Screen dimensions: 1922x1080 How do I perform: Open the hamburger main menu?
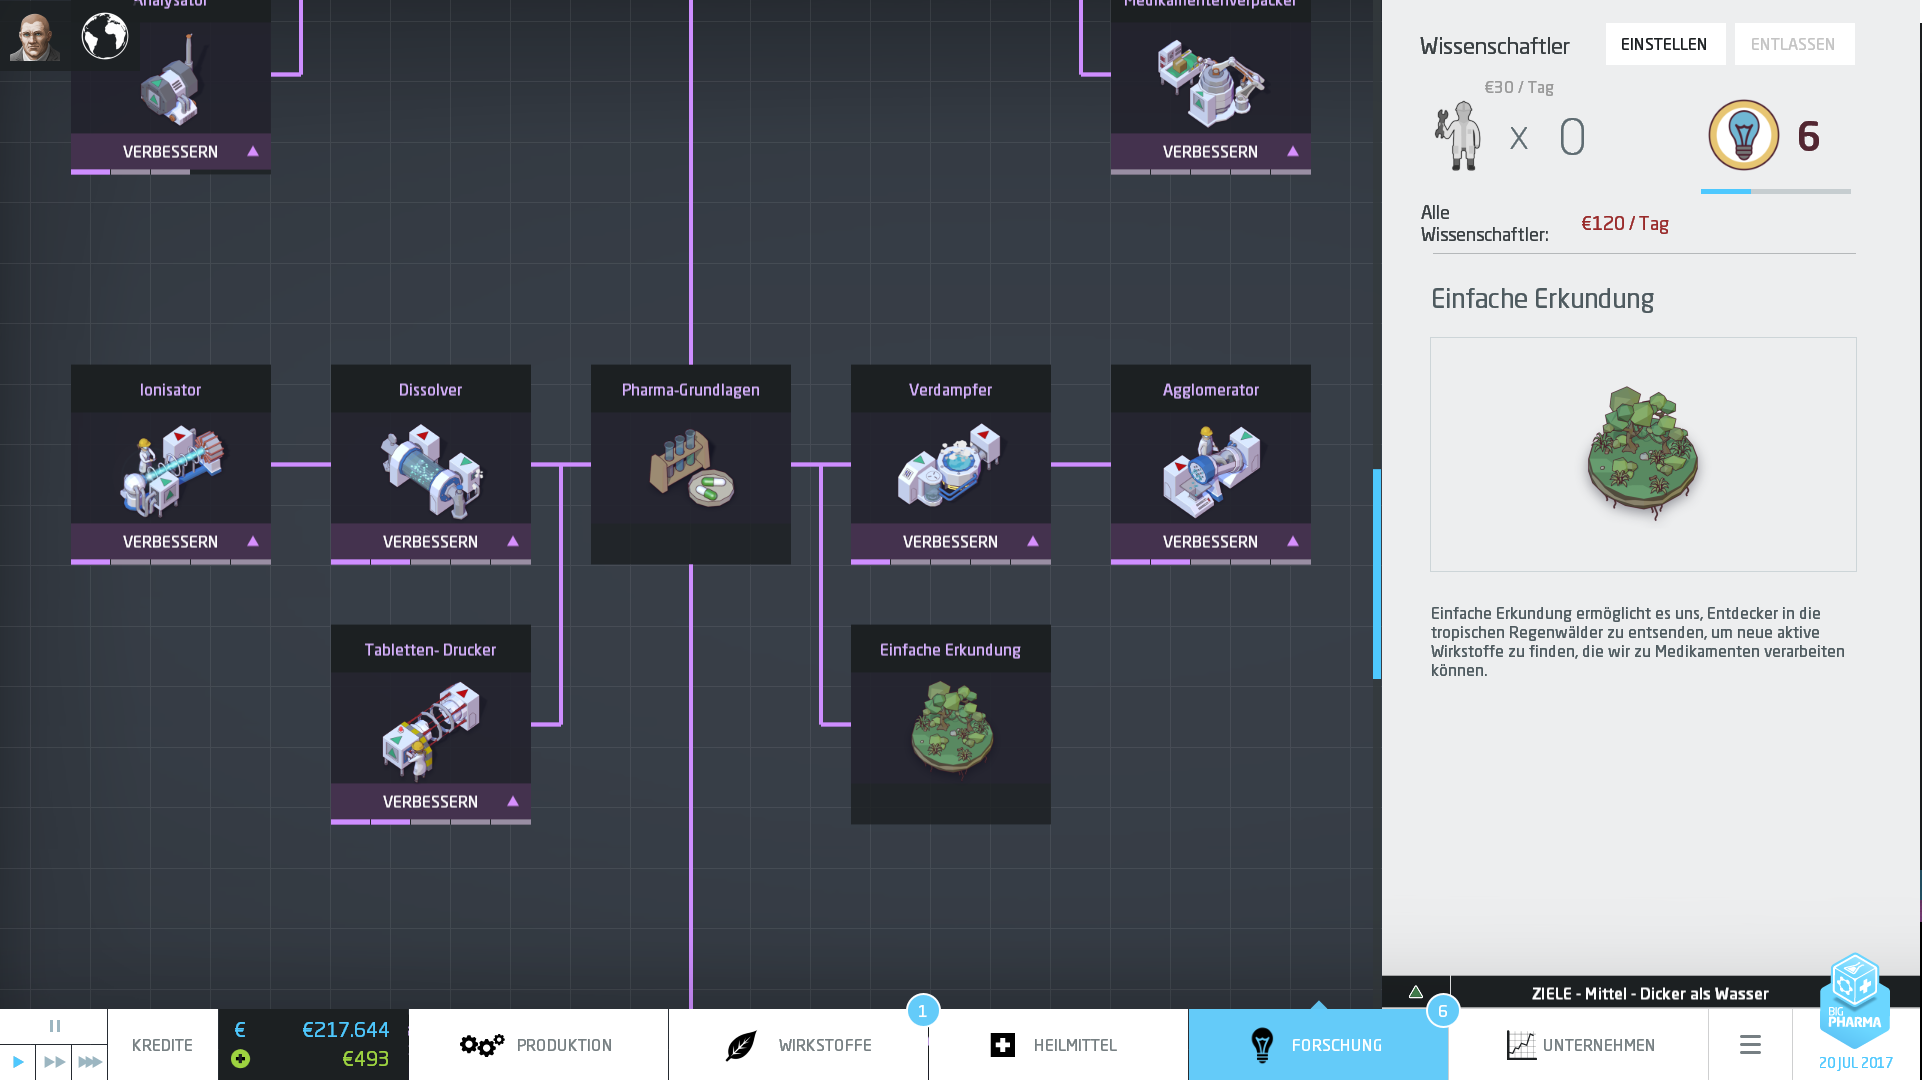1750,1045
